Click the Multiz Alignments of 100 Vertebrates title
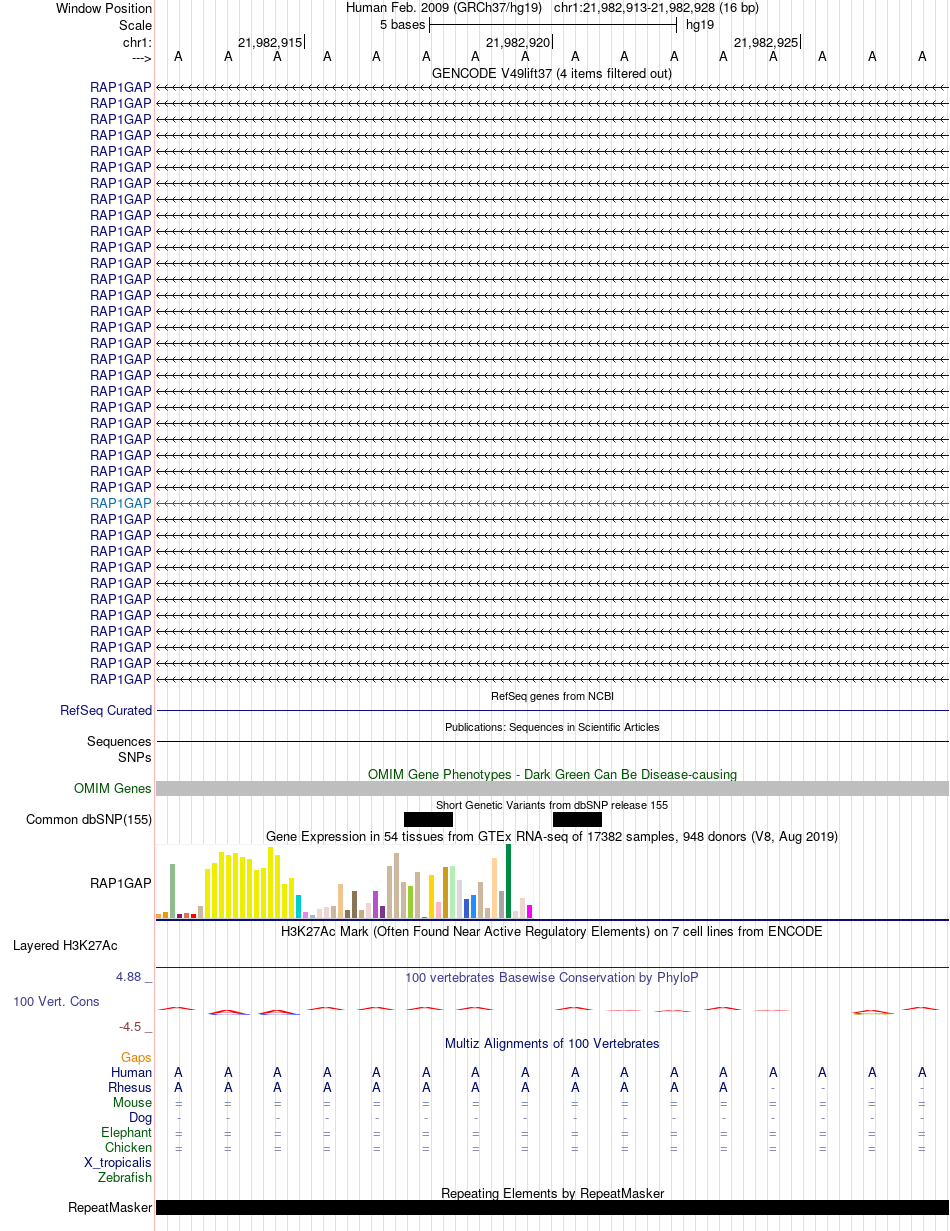Image resolution: width=950 pixels, height=1231 pixels. coord(552,1044)
